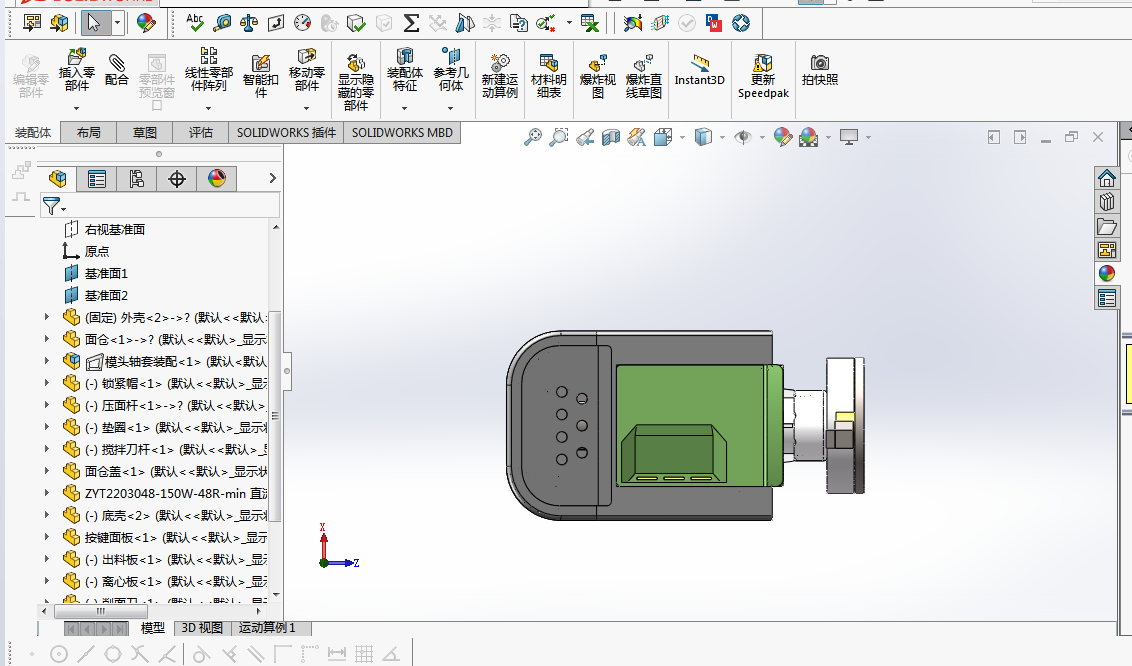Select 右视基准面 in the feature tree
This screenshot has width=1132, height=666.
[x=115, y=229]
